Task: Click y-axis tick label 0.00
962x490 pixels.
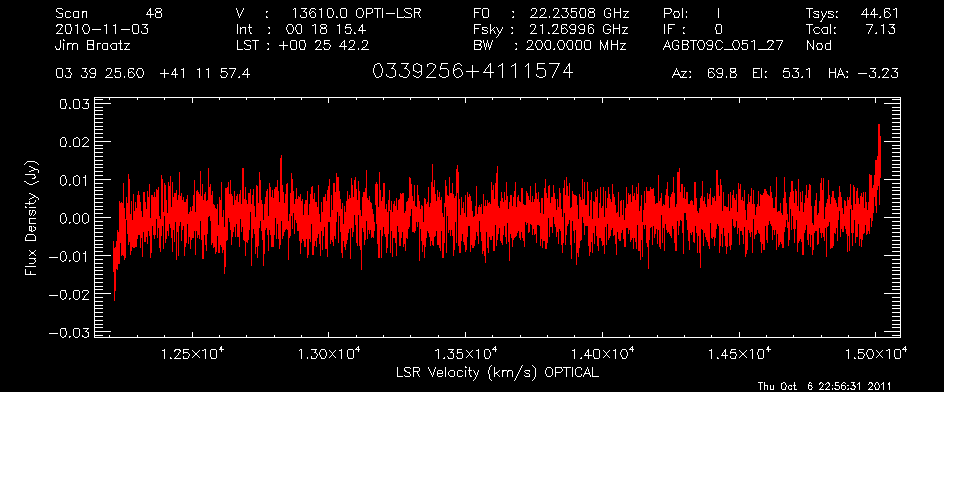Action: point(74,218)
